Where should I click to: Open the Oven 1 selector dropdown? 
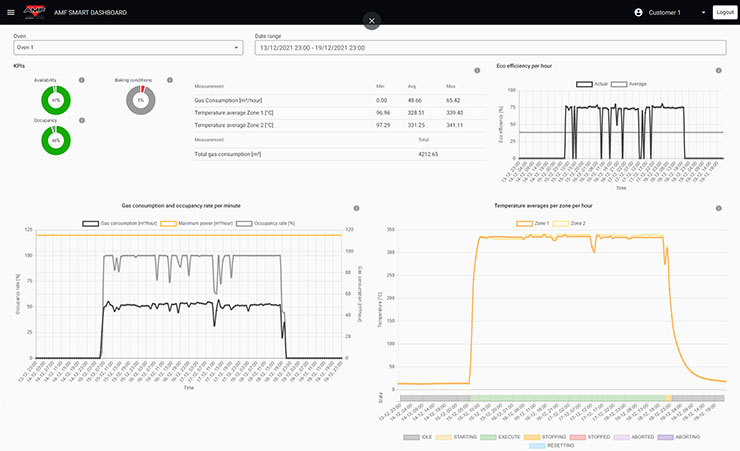pyautogui.click(x=128, y=47)
